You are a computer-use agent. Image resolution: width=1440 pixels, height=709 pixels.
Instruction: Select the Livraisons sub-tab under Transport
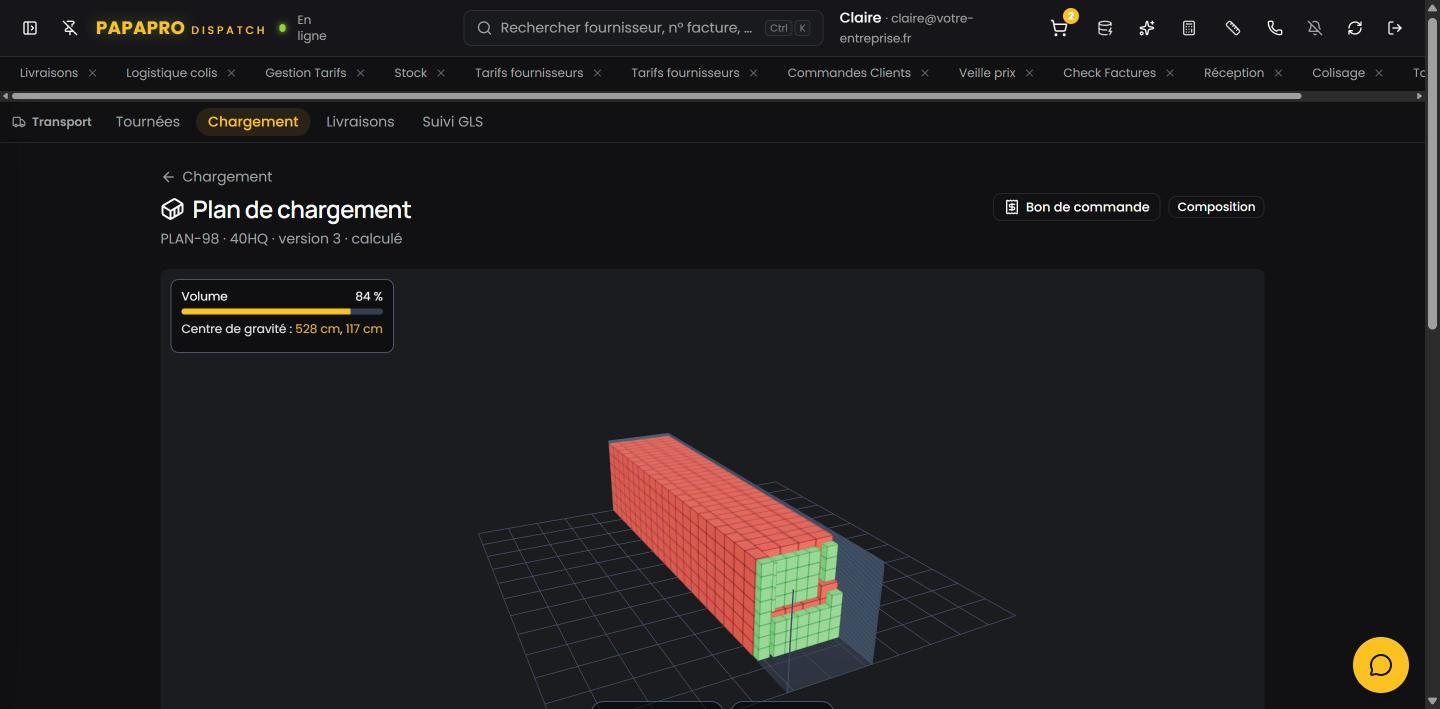pyautogui.click(x=360, y=122)
